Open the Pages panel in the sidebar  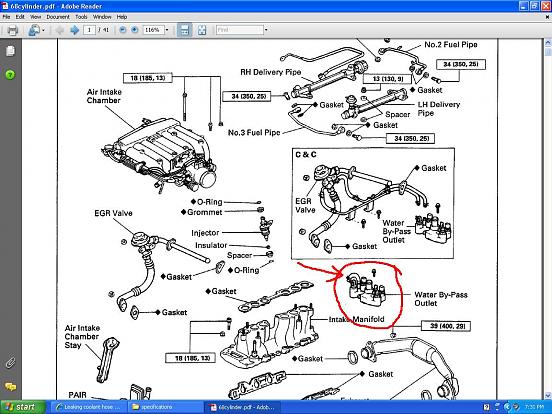tap(10, 51)
